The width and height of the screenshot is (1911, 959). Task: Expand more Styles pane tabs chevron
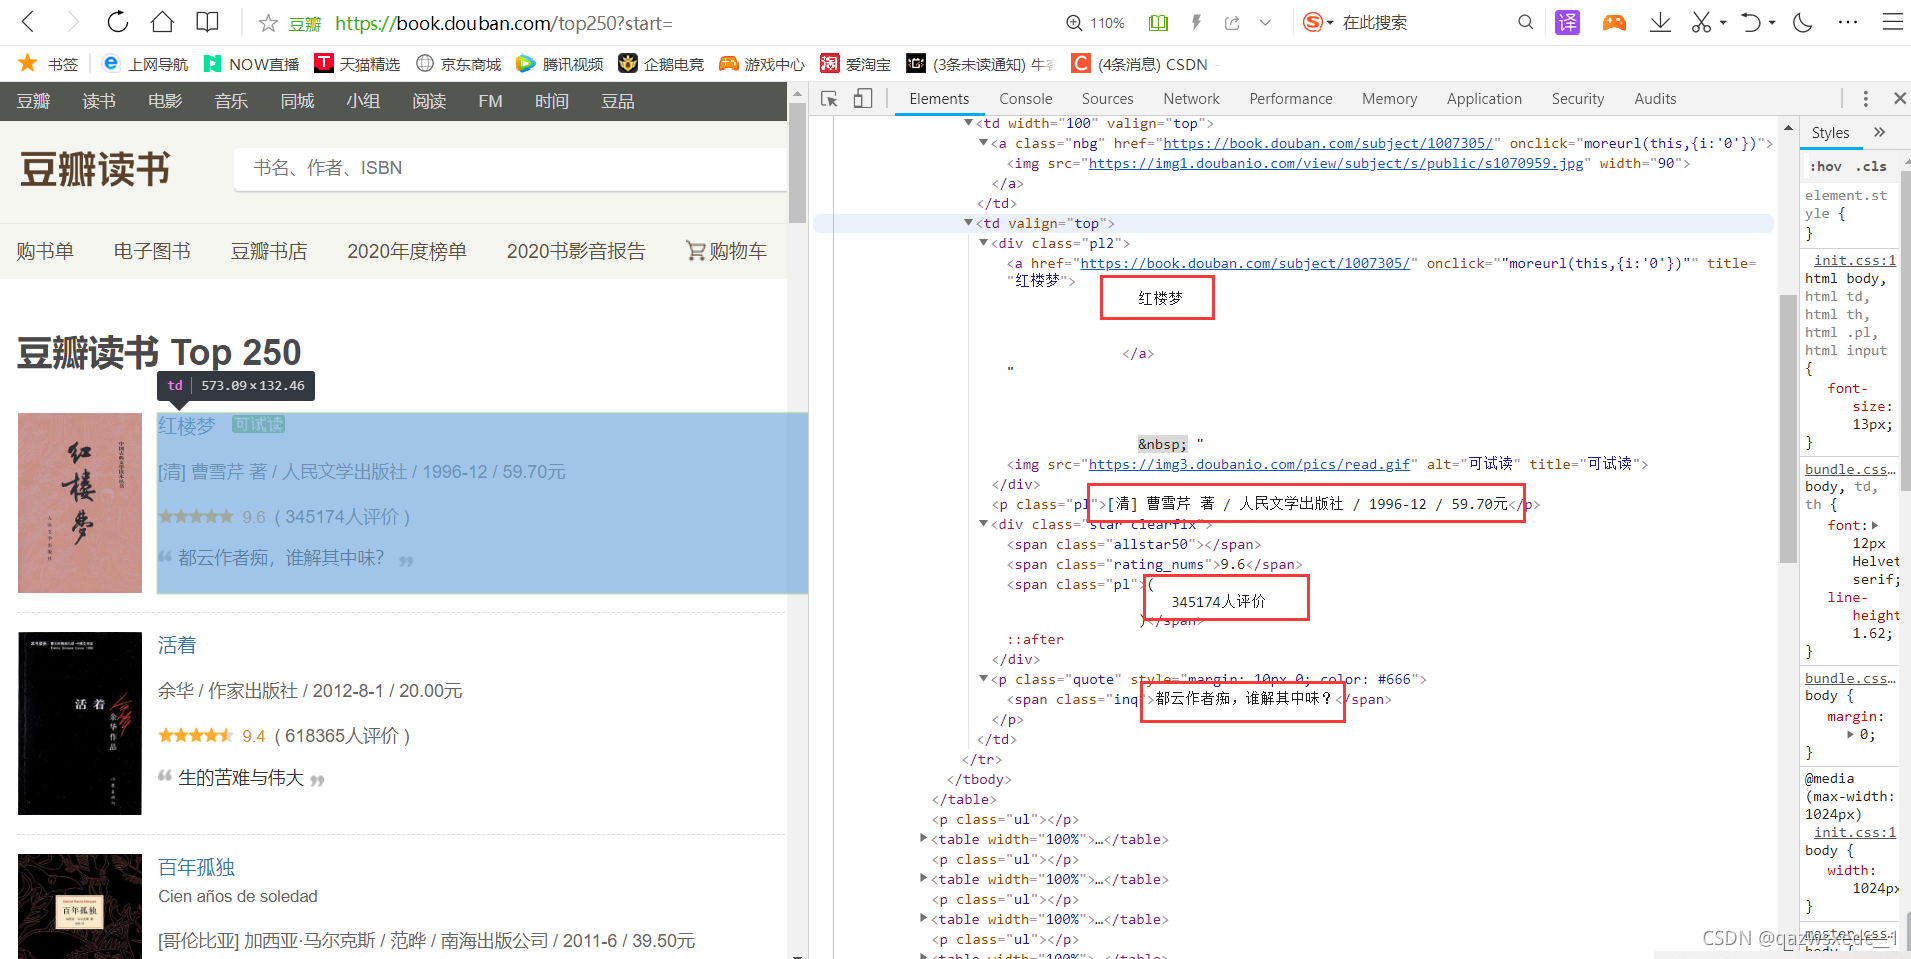click(1879, 132)
